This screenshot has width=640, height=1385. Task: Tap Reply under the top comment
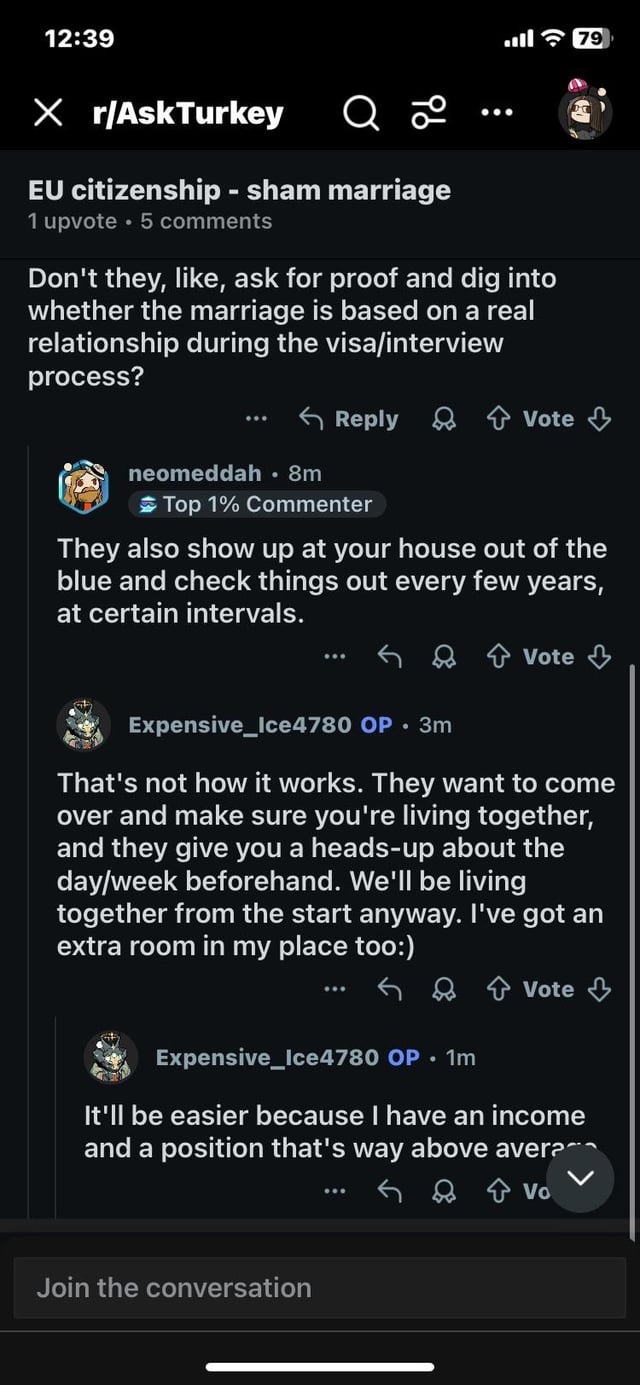pos(349,419)
